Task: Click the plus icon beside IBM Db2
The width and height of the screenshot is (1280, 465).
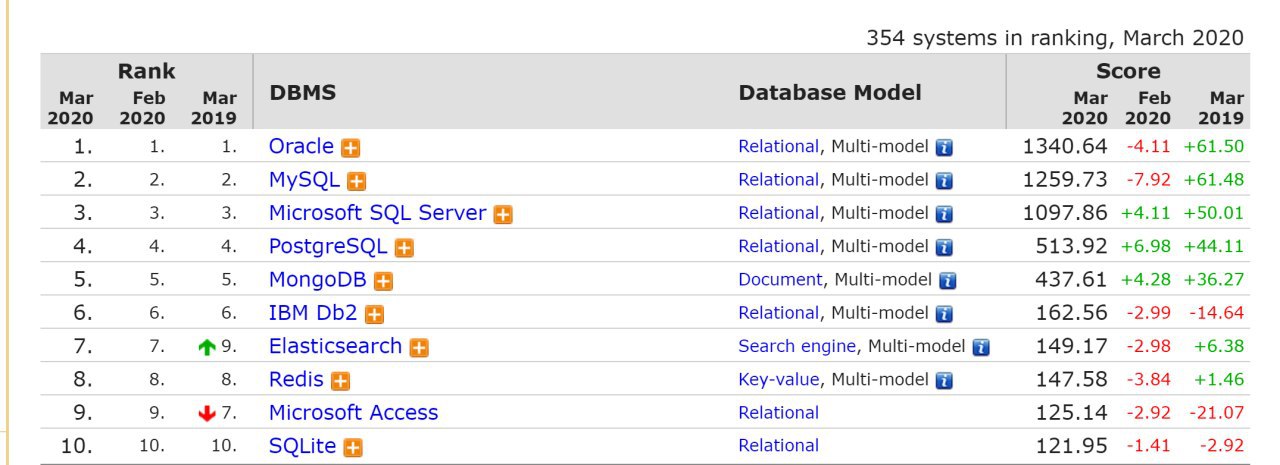Action: point(374,315)
